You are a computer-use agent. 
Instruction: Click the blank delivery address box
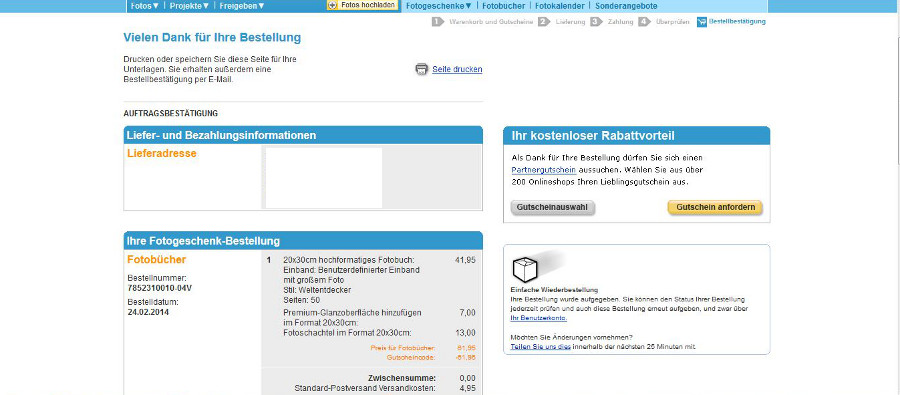[324, 177]
